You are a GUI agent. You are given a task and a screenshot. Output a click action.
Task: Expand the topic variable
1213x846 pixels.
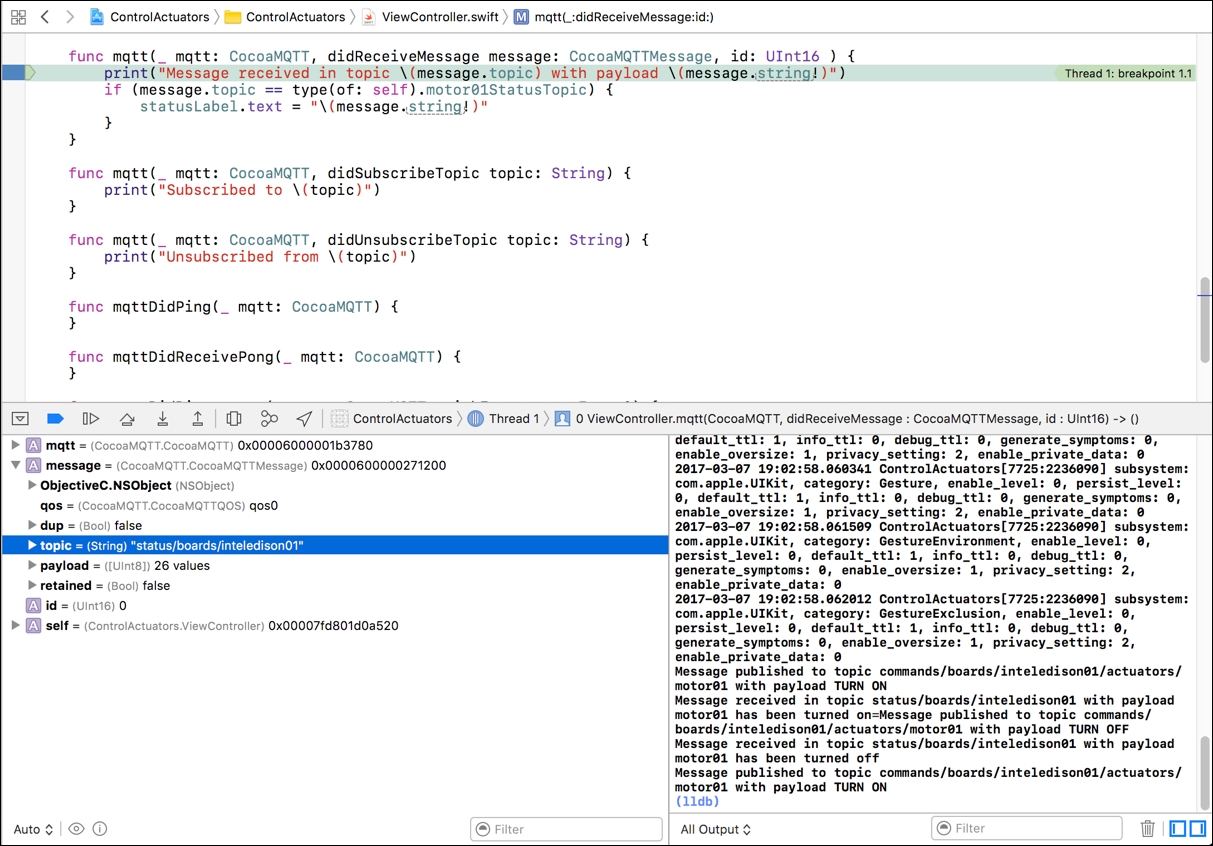pyautogui.click(x=32, y=545)
